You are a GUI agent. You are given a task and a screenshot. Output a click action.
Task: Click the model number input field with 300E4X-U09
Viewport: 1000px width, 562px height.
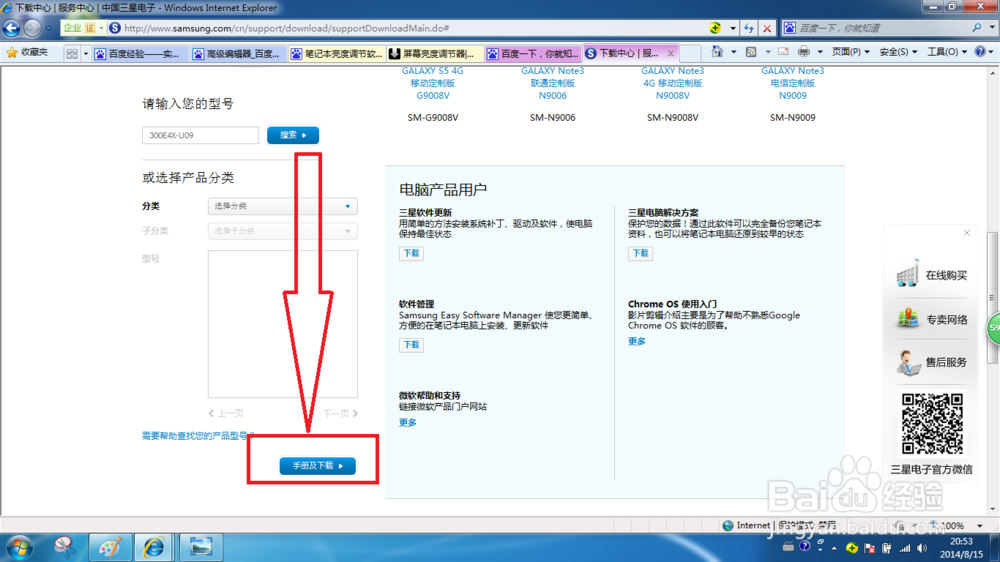(200, 135)
